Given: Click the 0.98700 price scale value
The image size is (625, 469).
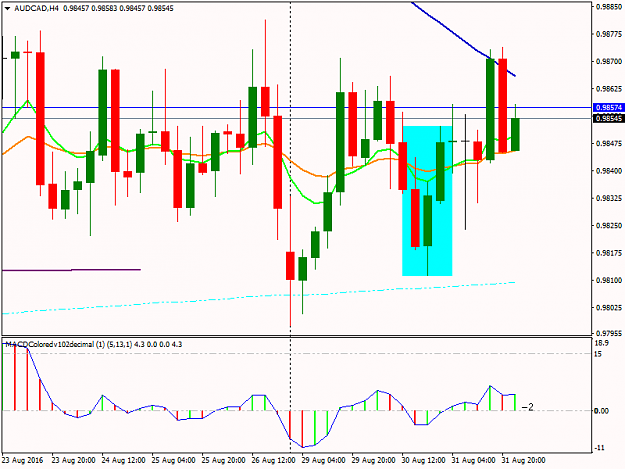Looking at the screenshot, I should click(x=609, y=61).
